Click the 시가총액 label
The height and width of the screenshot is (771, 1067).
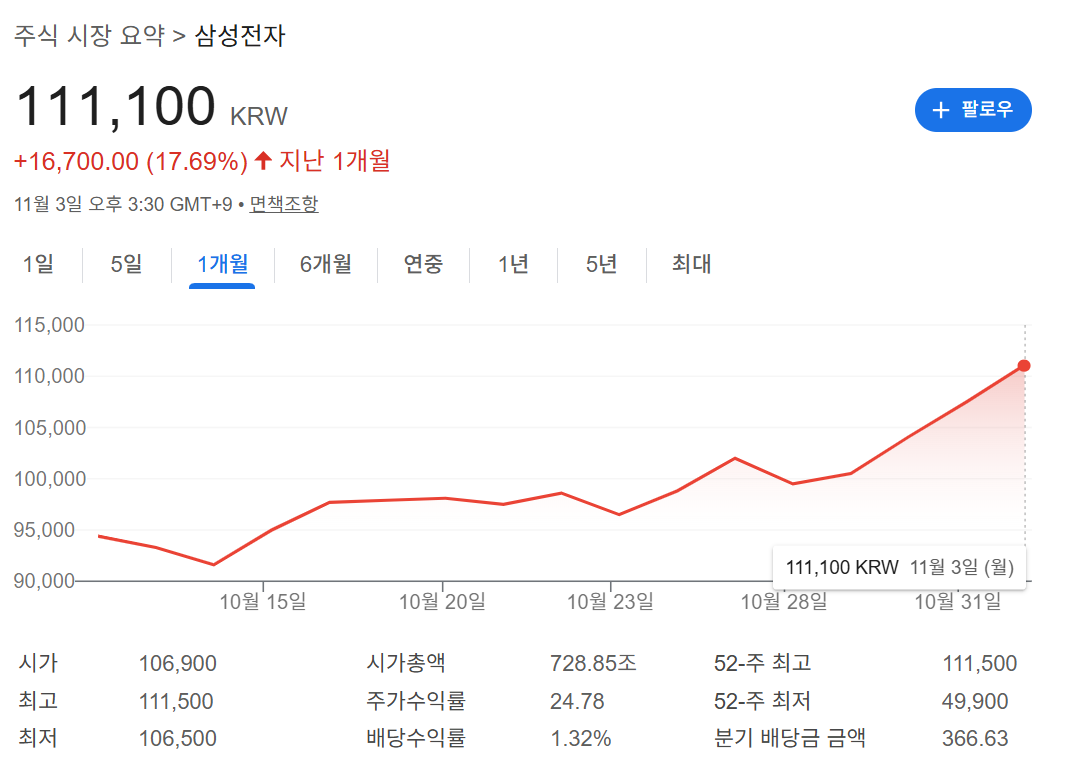[x=406, y=663]
